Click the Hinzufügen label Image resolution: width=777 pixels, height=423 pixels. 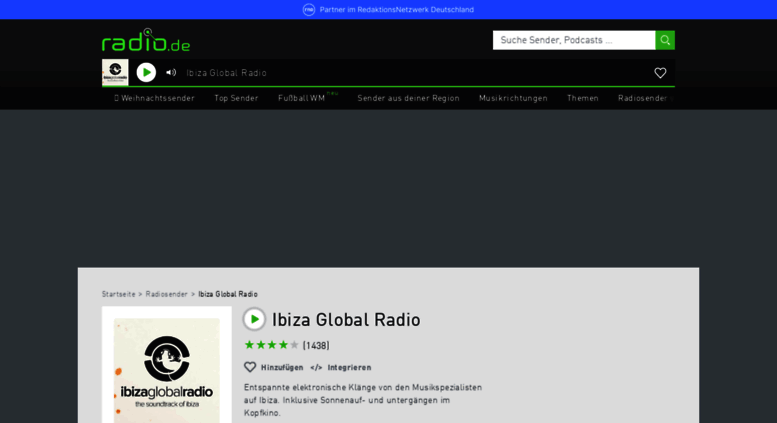coord(282,368)
